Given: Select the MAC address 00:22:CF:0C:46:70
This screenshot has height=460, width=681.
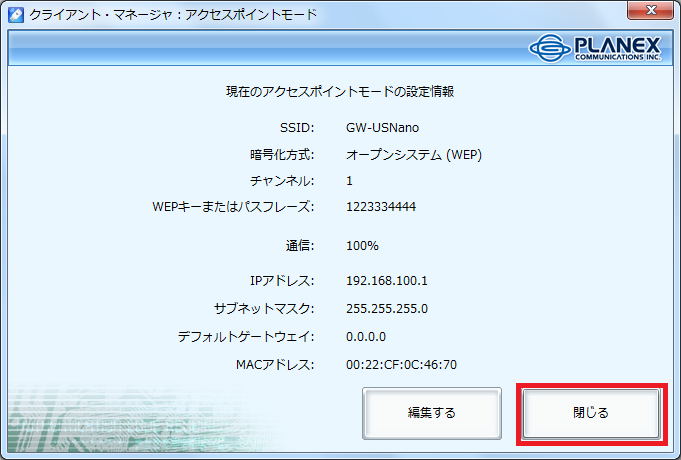Looking at the screenshot, I should [x=401, y=364].
